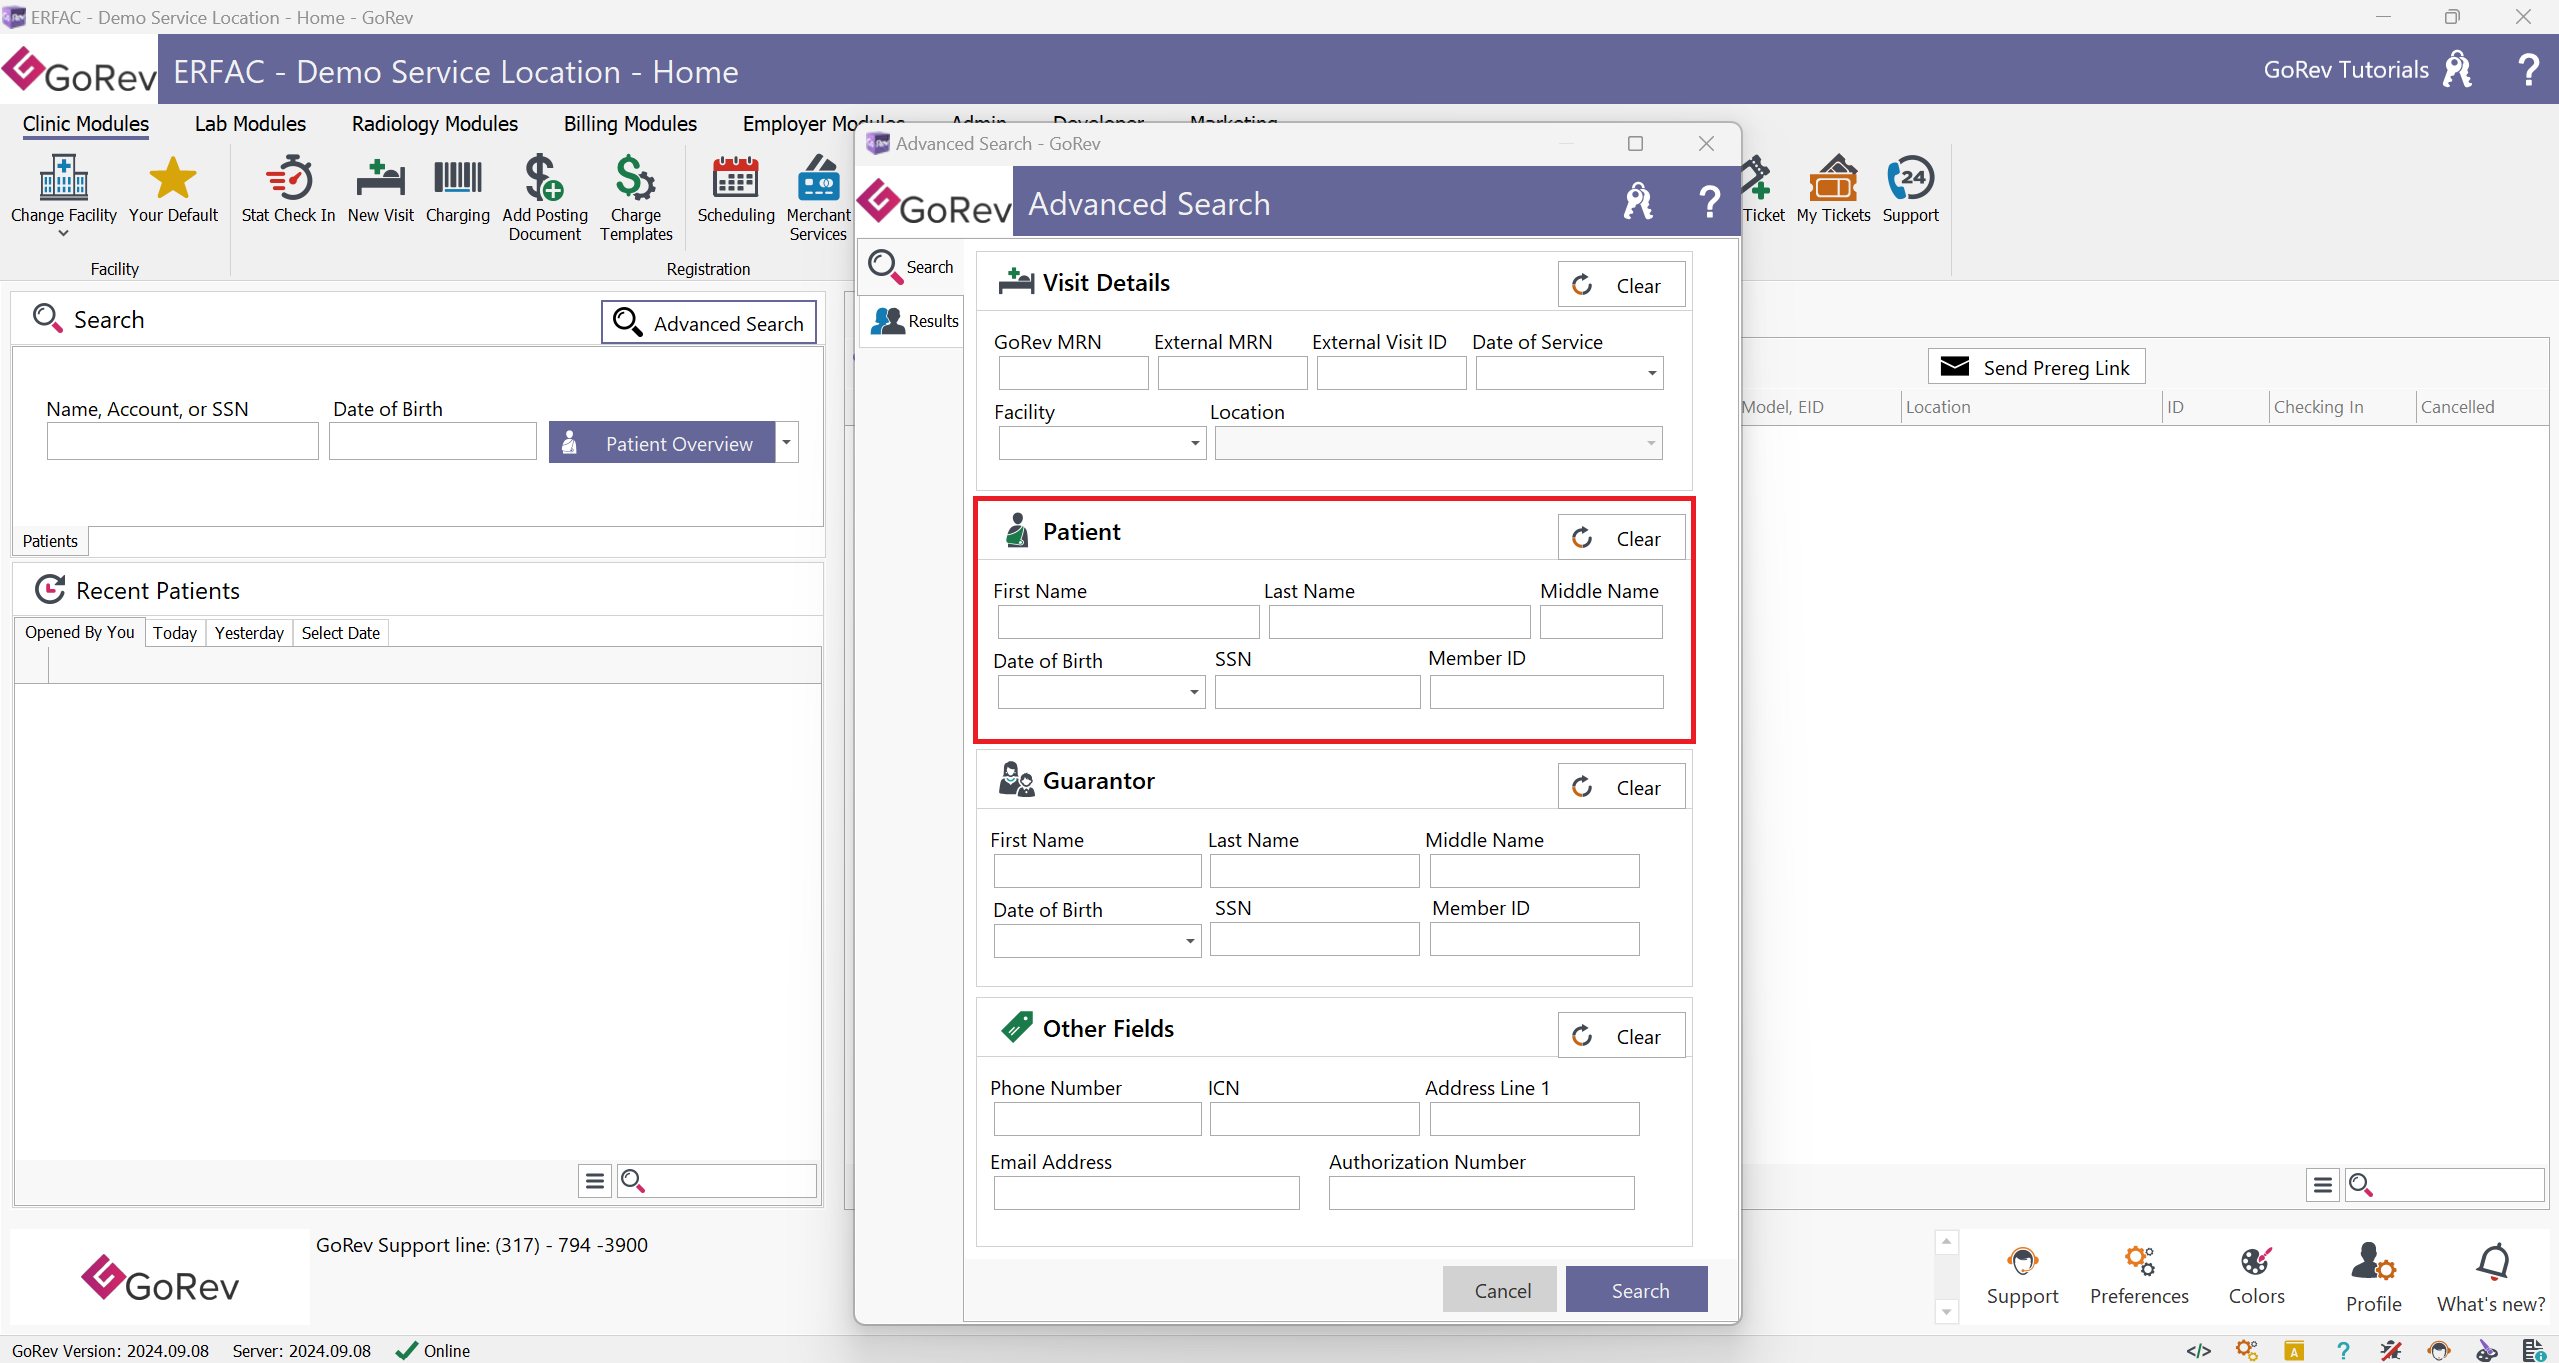Click the Patient Overview button
The height and width of the screenshot is (1363, 2559).
662,442
